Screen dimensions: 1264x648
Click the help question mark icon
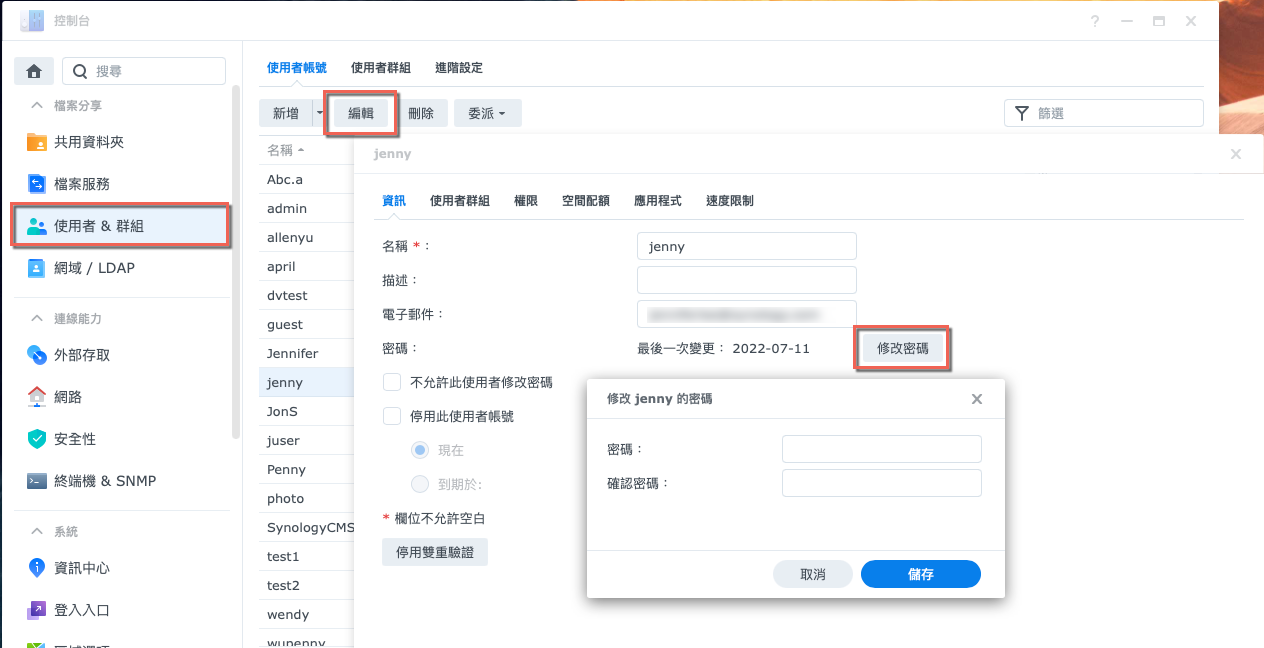click(x=1096, y=21)
